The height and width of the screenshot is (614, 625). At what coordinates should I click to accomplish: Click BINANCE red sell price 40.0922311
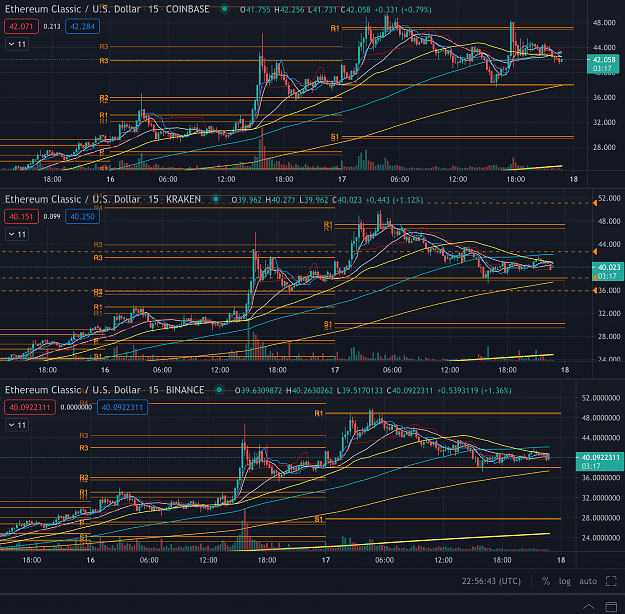click(29, 407)
